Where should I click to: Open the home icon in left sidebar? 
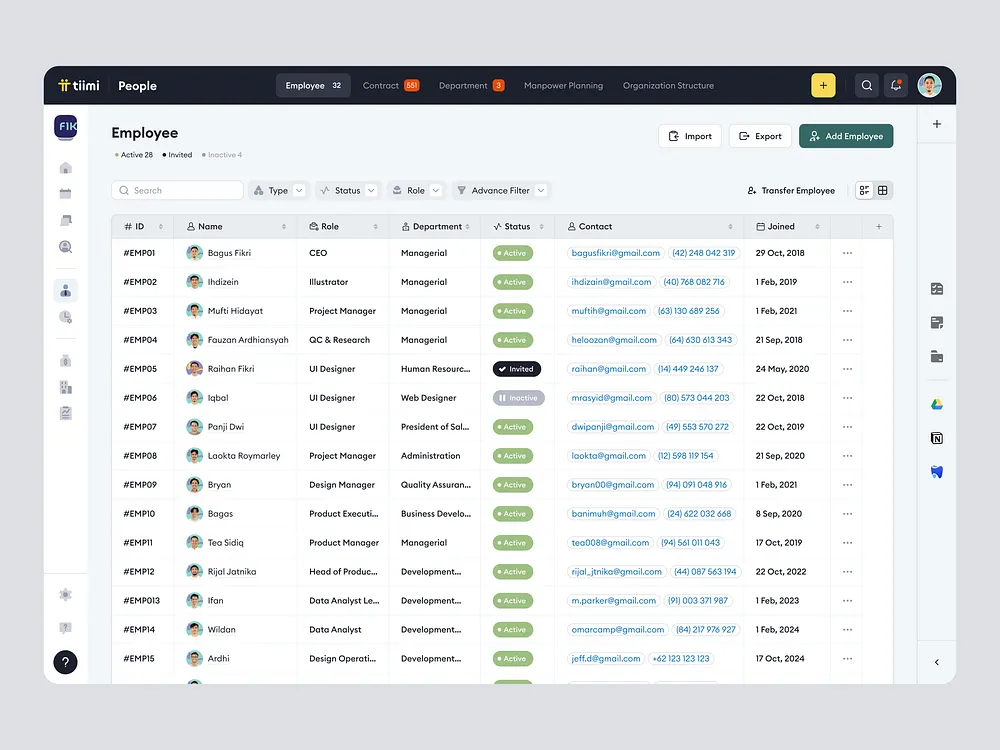(65, 169)
